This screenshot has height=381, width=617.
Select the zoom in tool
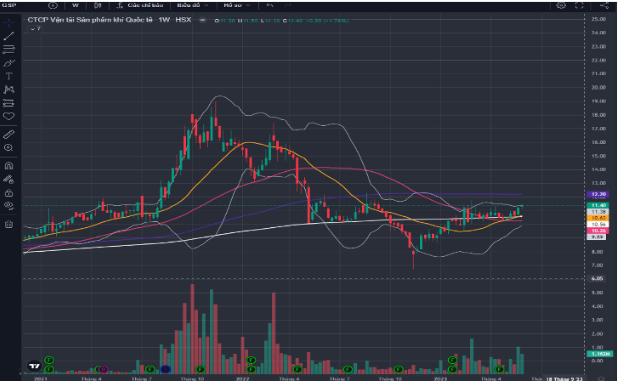9,148
